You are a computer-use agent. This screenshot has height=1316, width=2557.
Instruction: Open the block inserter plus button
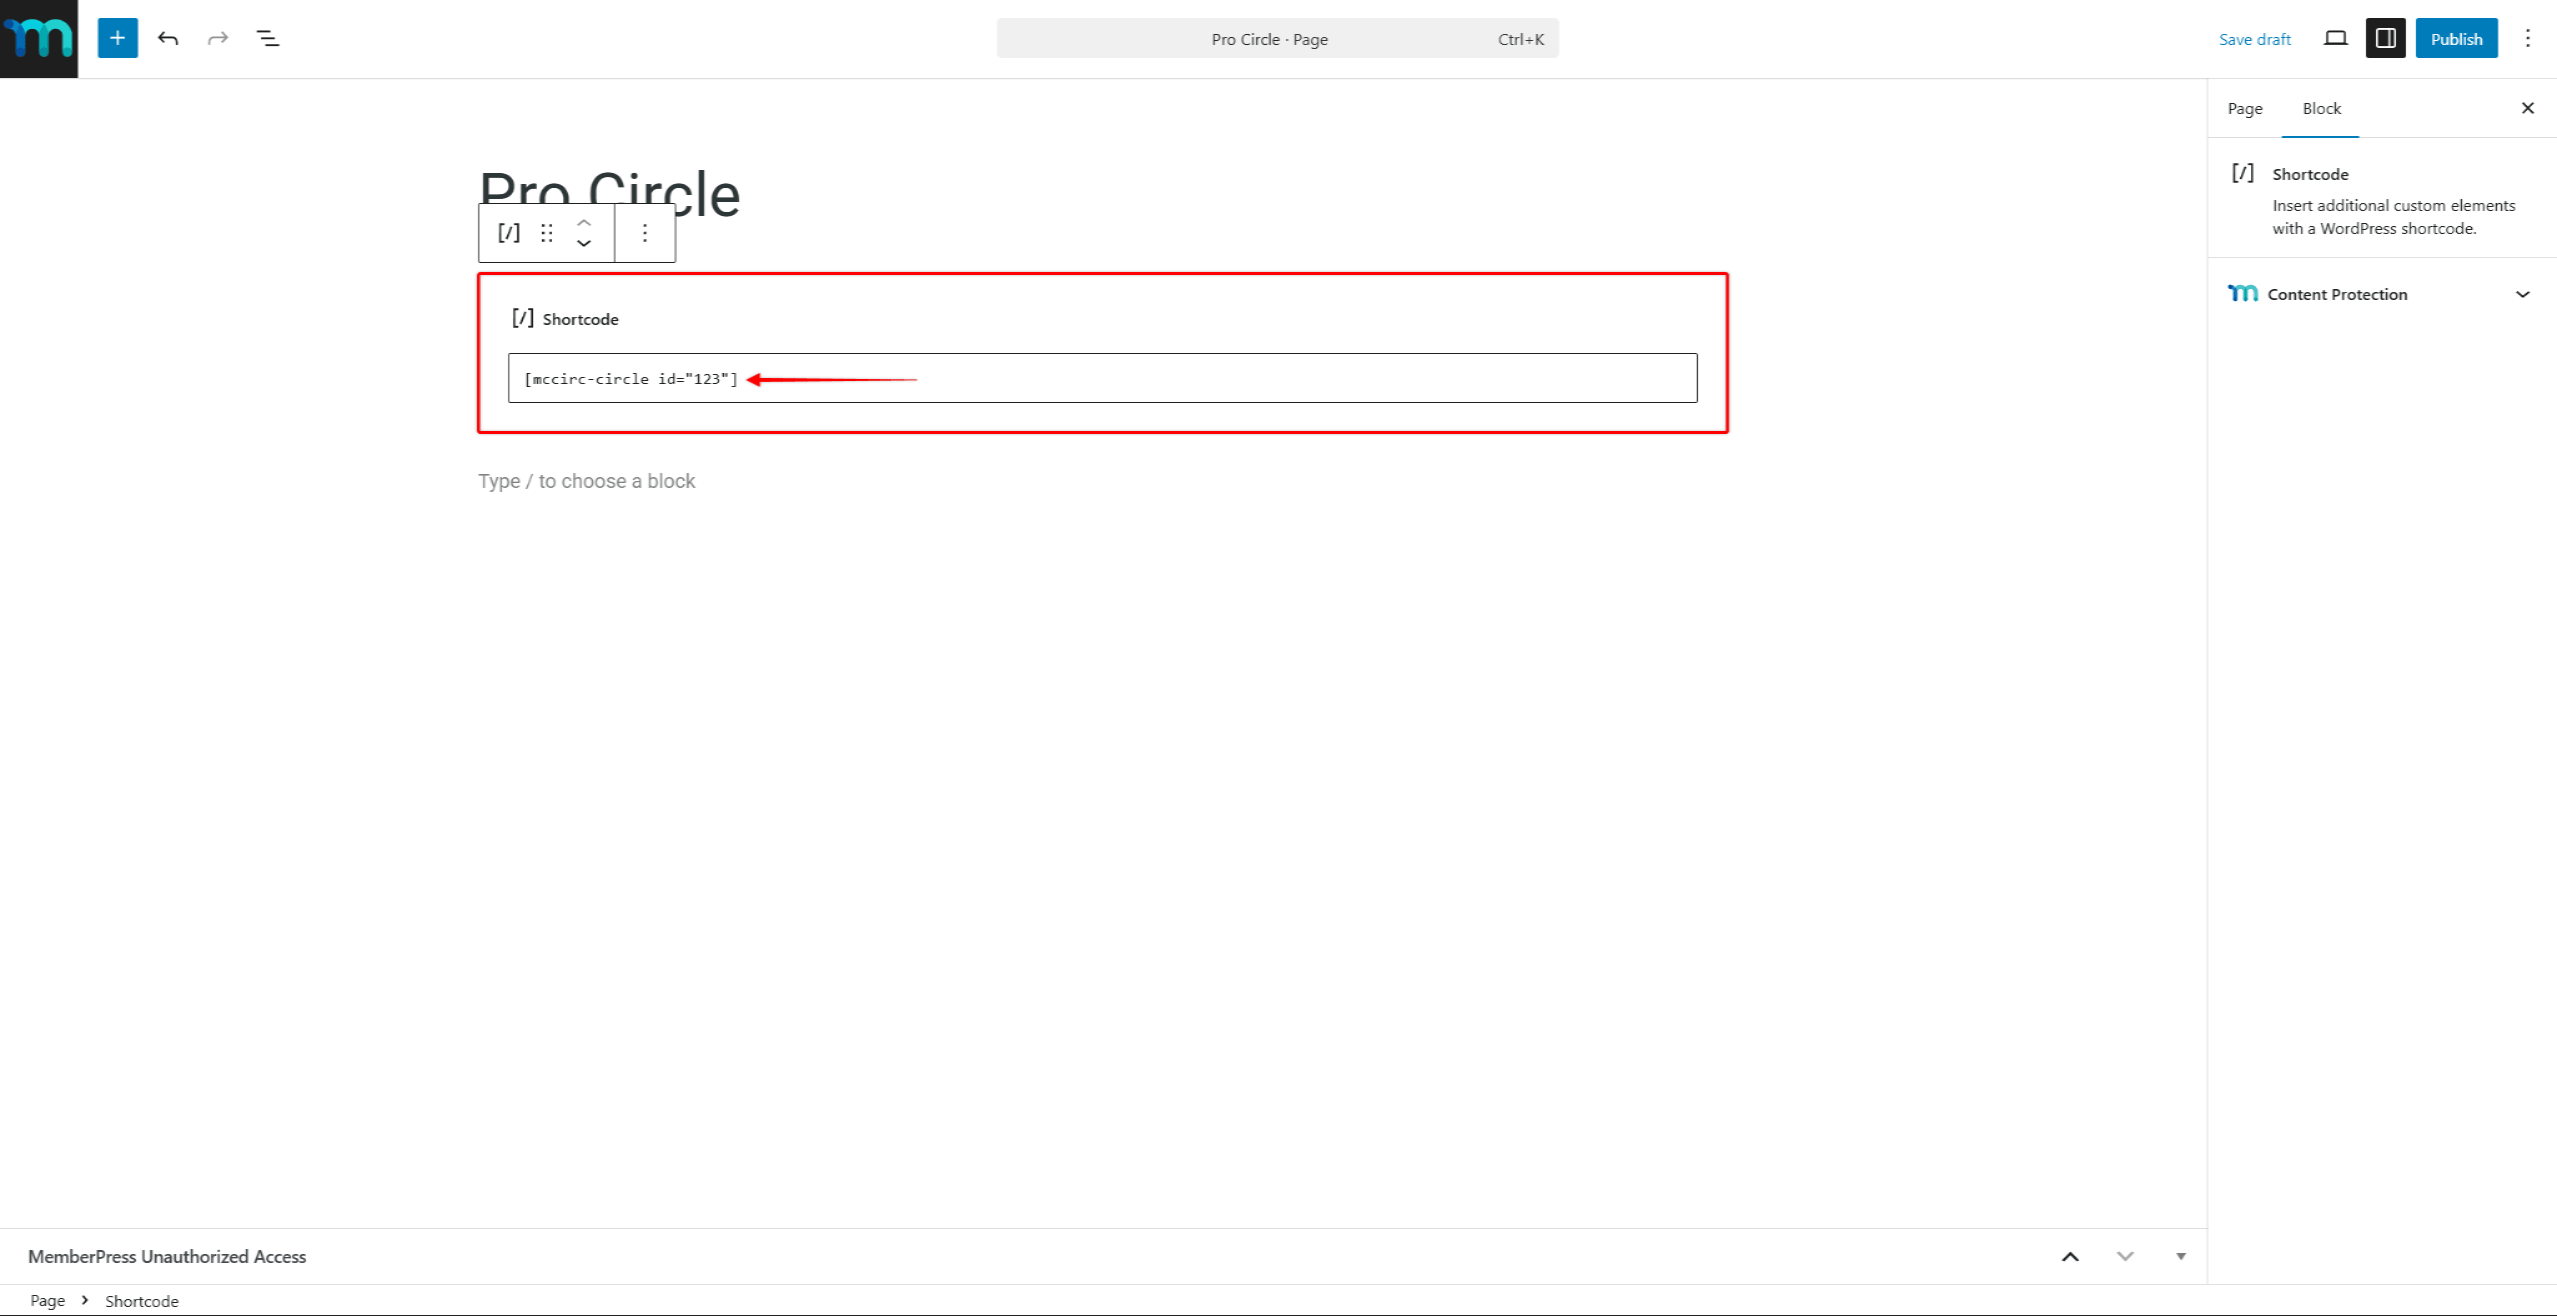(117, 38)
